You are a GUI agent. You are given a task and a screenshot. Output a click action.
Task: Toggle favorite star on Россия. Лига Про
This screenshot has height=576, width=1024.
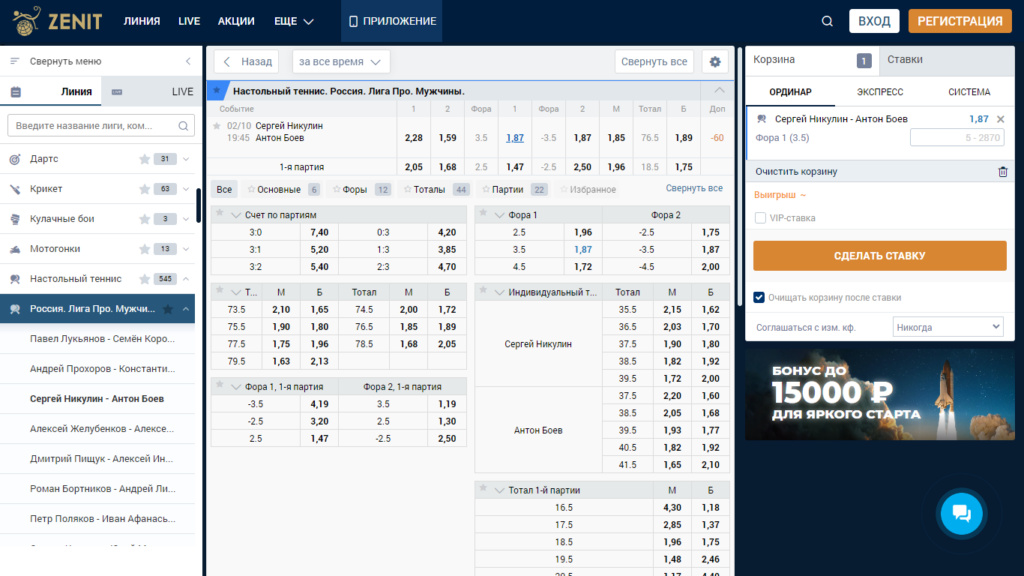click(x=168, y=309)
